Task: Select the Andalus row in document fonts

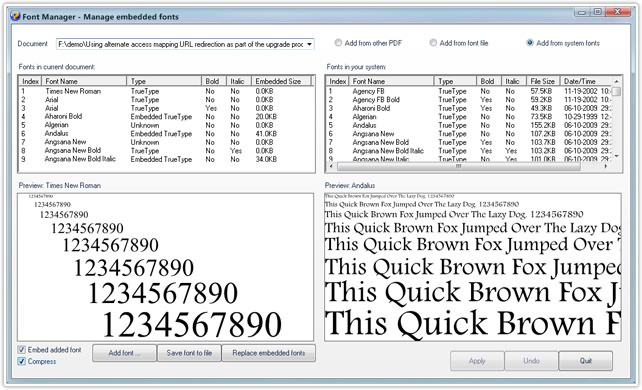Action: 166,133
